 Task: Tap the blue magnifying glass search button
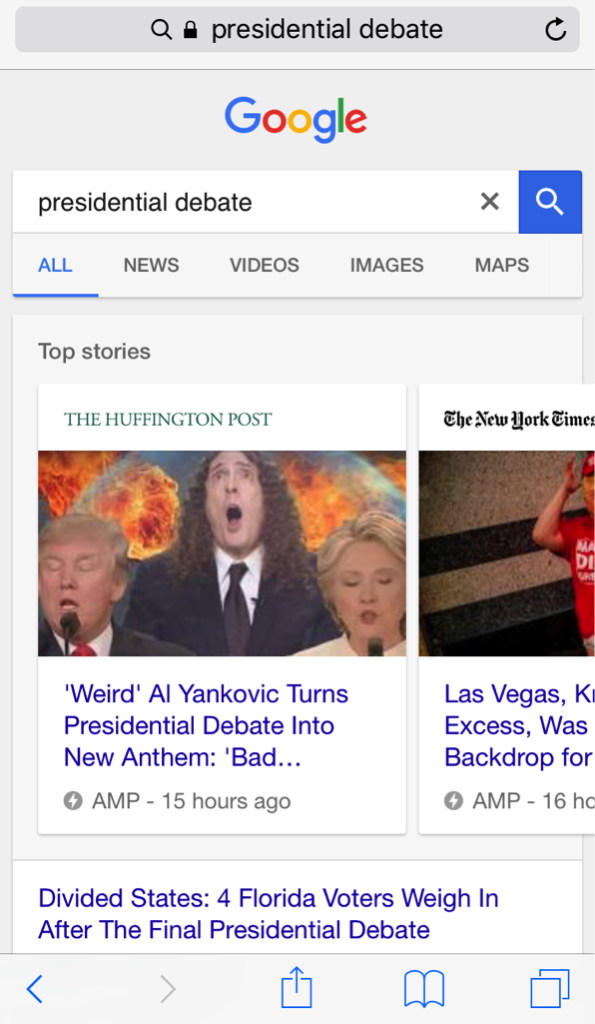tap(550, 201)
